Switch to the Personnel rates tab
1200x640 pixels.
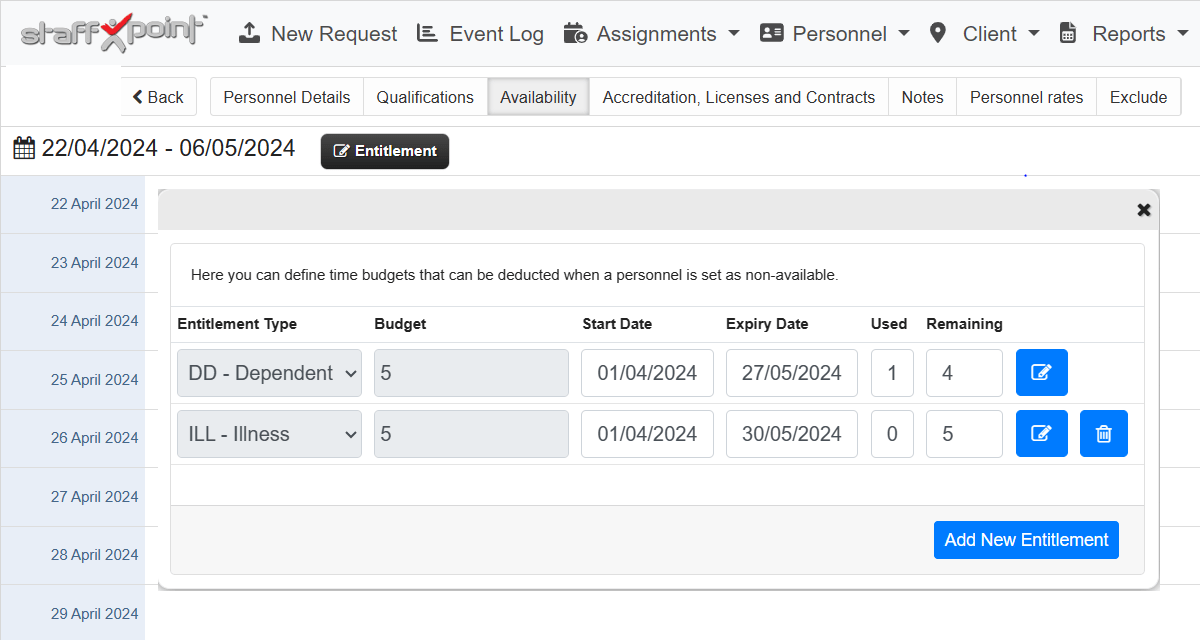tap(1026, 97)
